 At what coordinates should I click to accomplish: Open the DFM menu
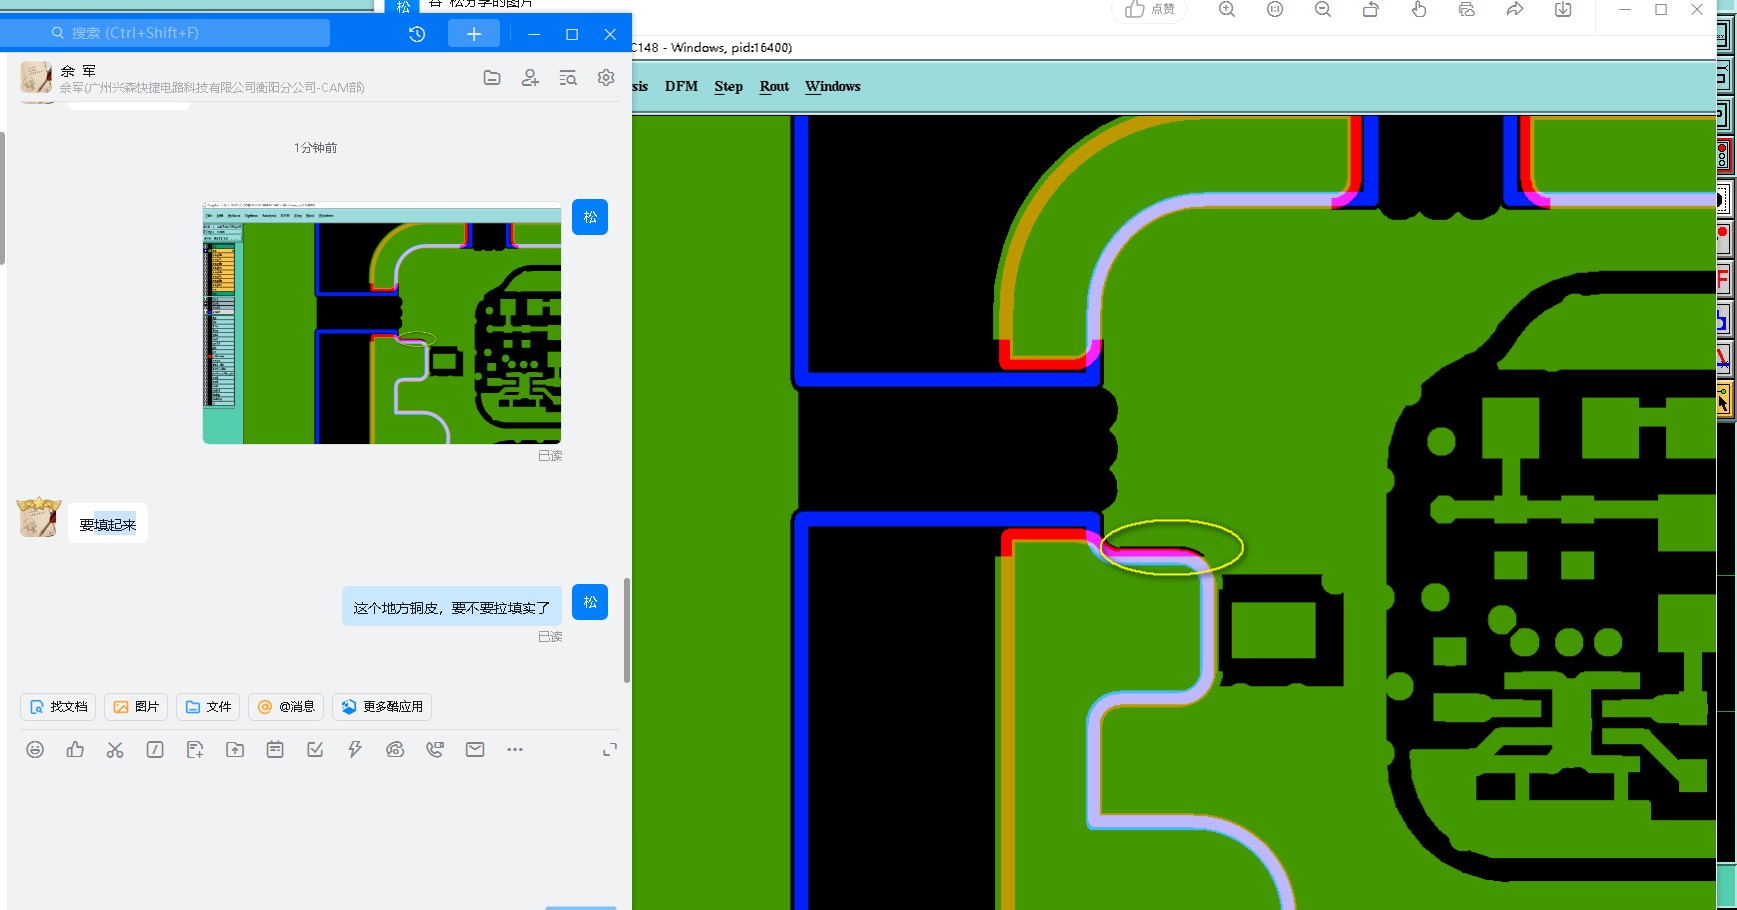[x=681, y=86]
